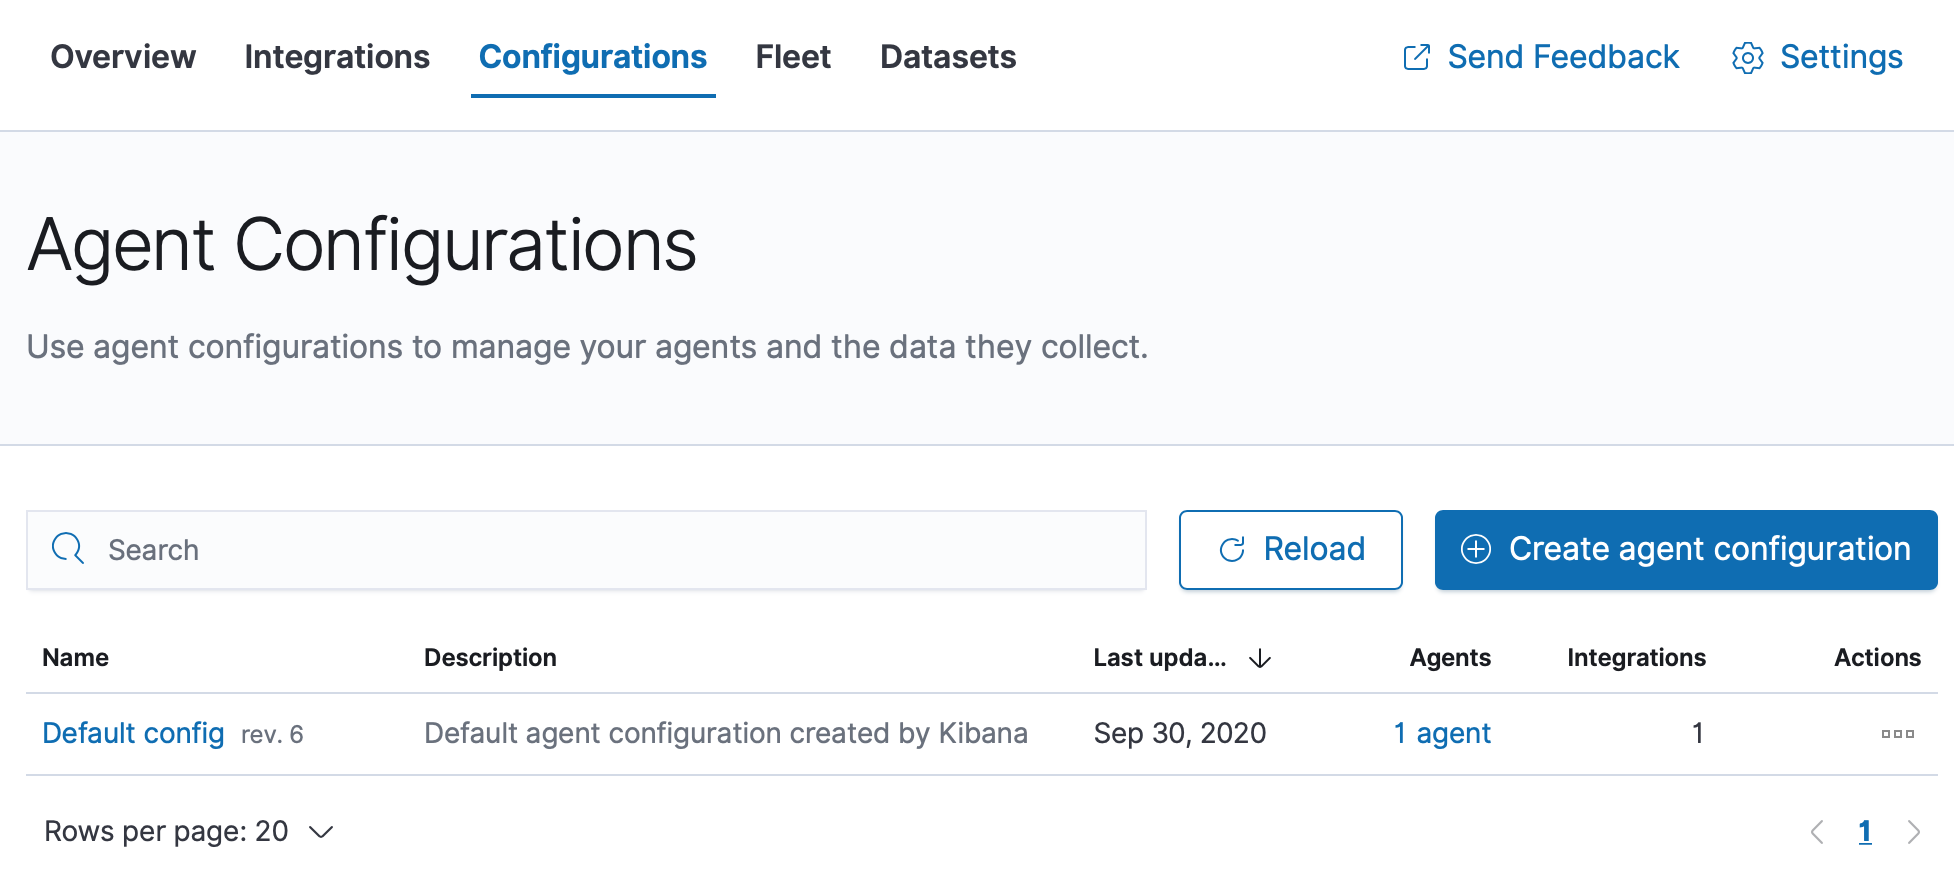Open the Datasets tab
Viewport: 1954px width, 896px height.
[948, 57]
